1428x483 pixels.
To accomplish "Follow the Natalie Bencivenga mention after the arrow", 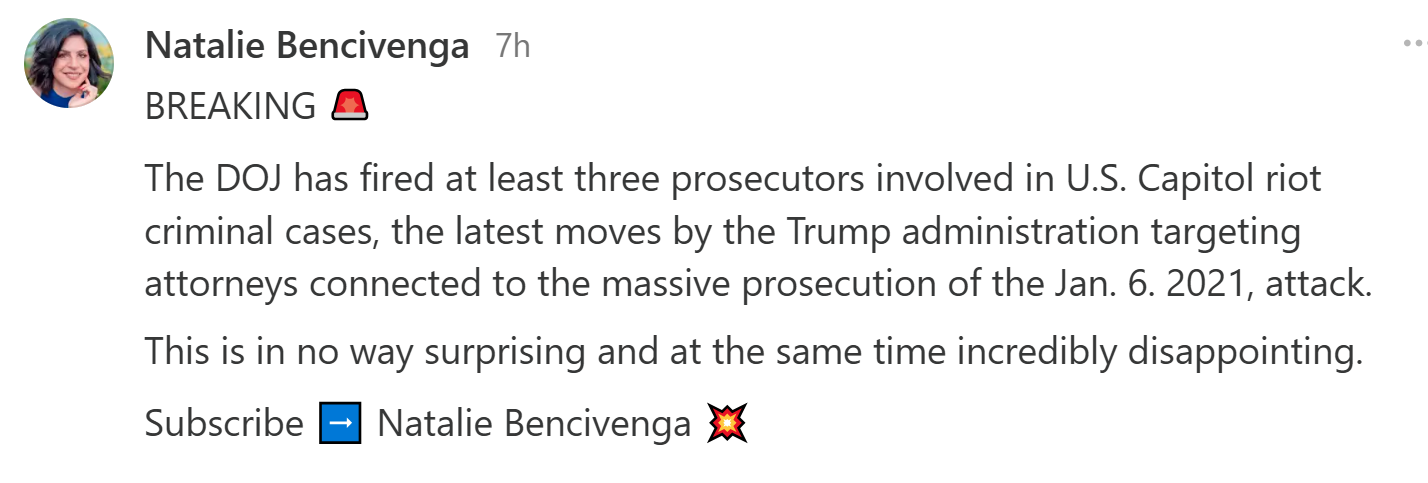I will click(534, 424).
